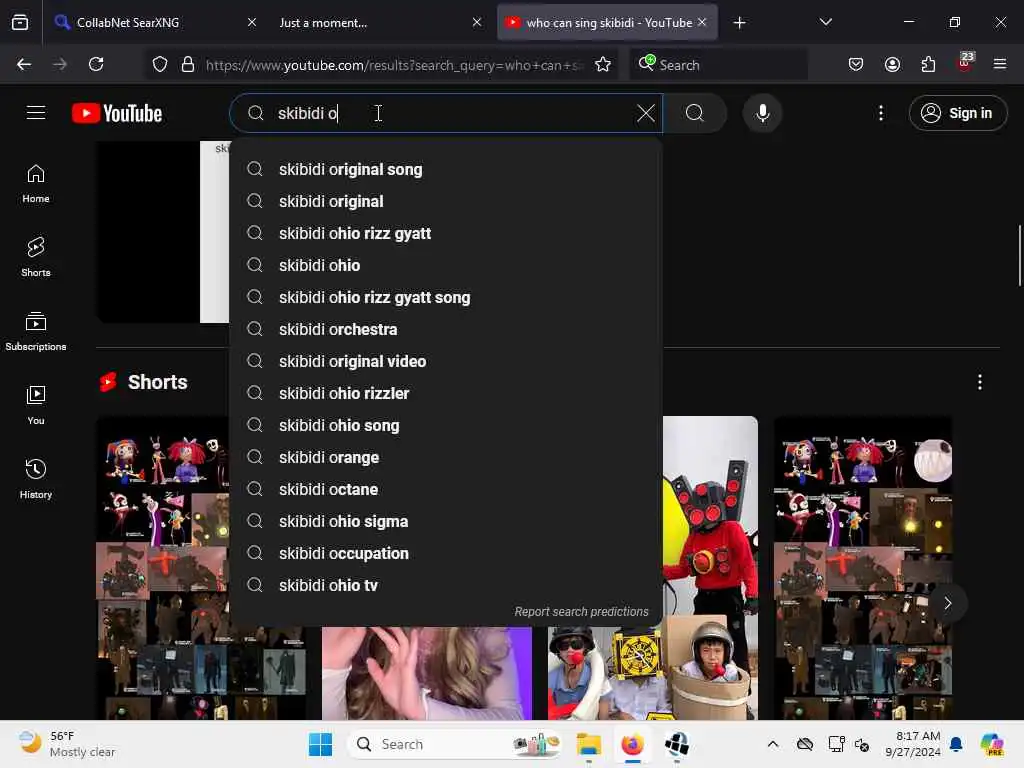Screen dimensions: 1024x768
Task: Click Firefox icon on taskbar
Action: tap(632, 744)
